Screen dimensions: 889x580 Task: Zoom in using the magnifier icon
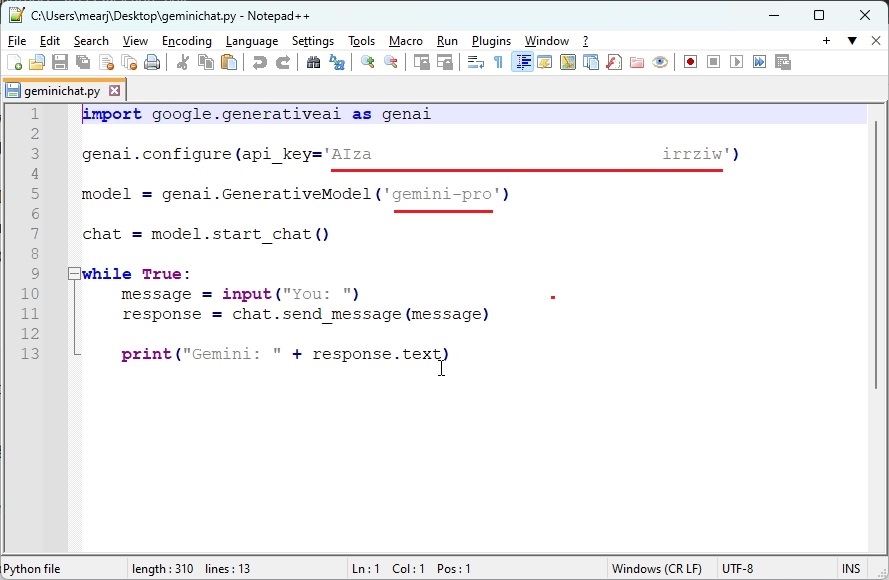pos(366,61)
